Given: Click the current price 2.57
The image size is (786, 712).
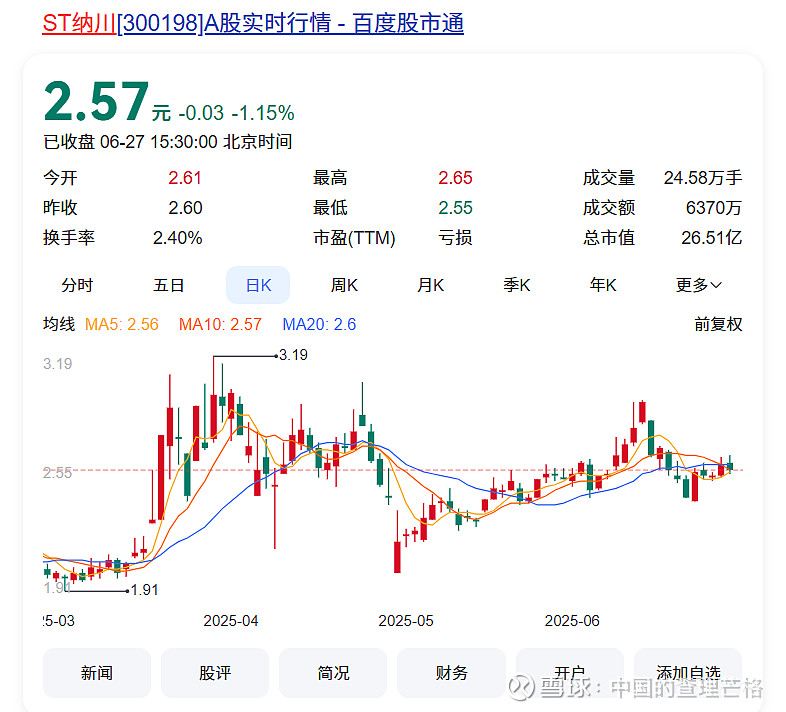Looking at the screenshot, I should coord(96,102).
